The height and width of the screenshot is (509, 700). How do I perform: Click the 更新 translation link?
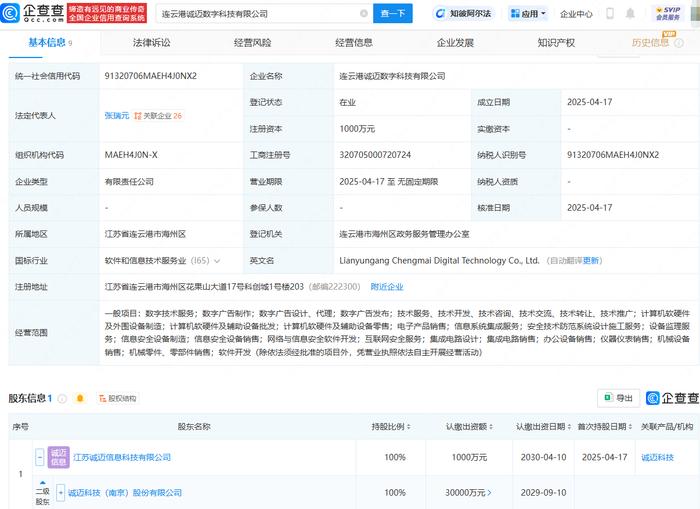[x=591, y=261]
